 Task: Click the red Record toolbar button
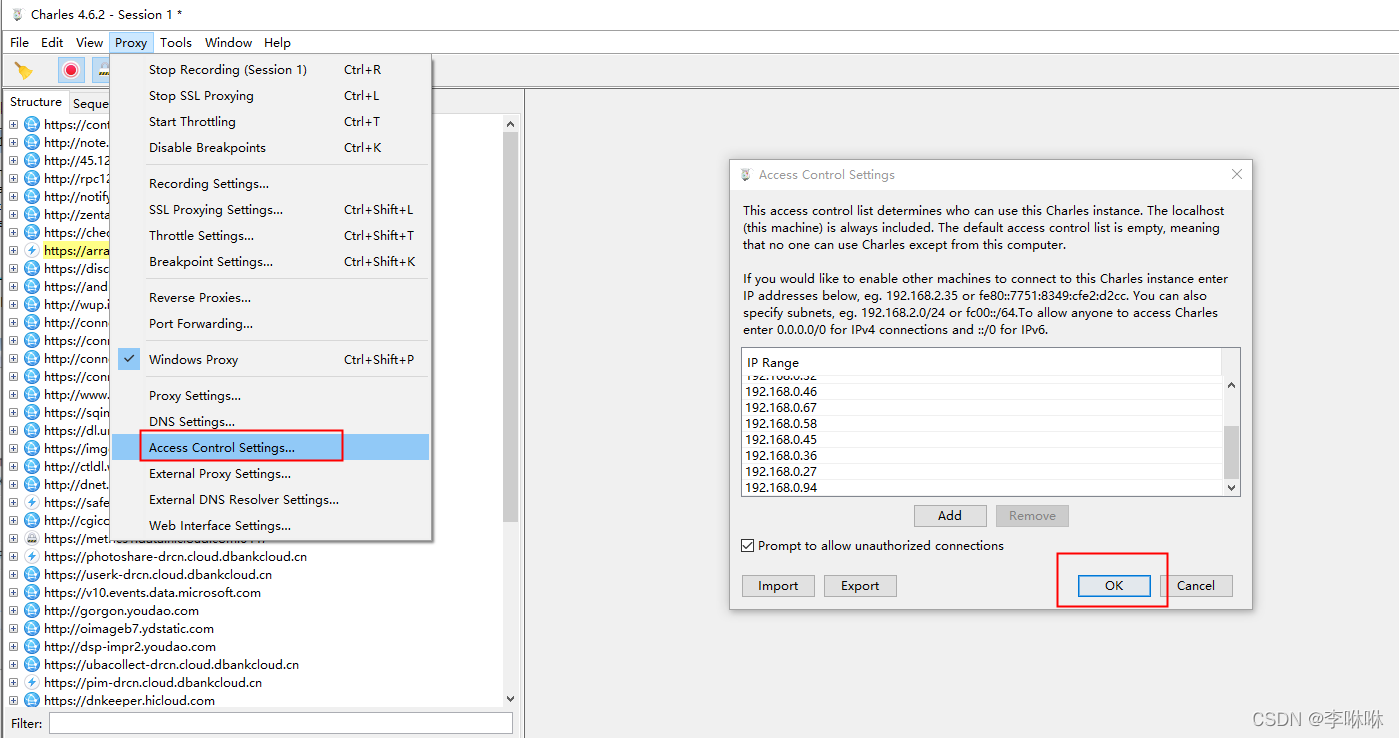pos(70,70)
